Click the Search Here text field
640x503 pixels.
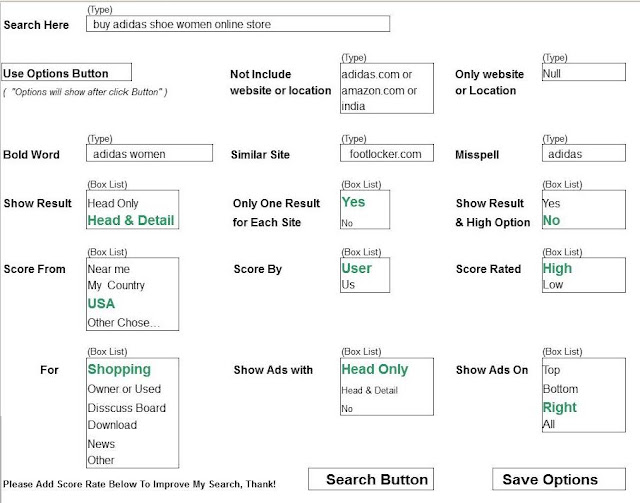coord(238,24)
